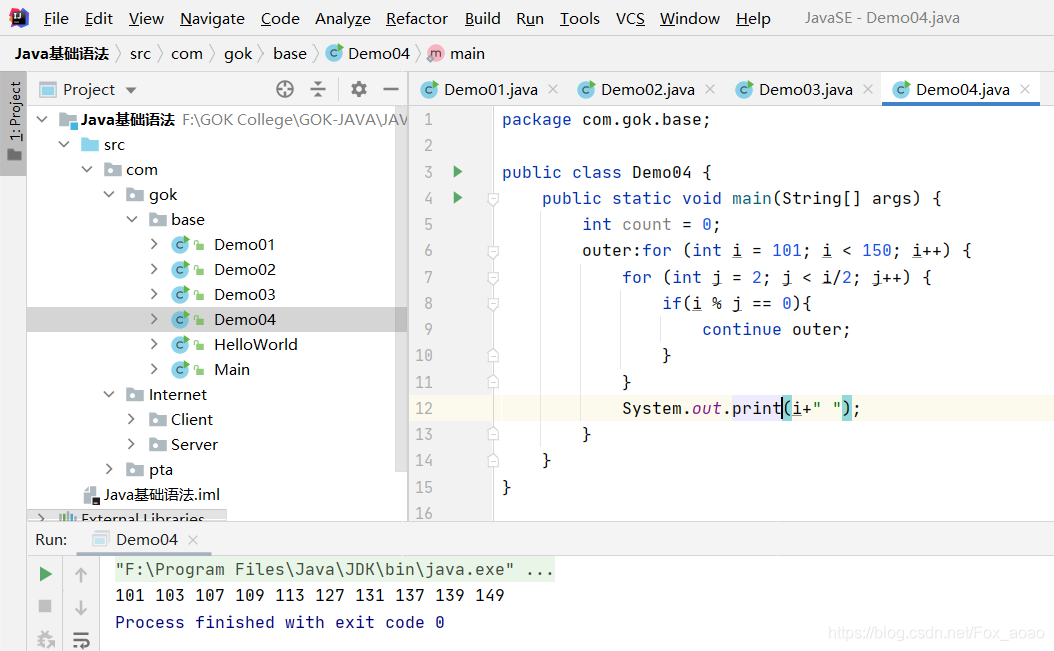The width and height of the screenshot is (1054, 651).
Task: Click the Collapse All icon in Project panel
Action: pyautogui.click(x=318, y=89)
